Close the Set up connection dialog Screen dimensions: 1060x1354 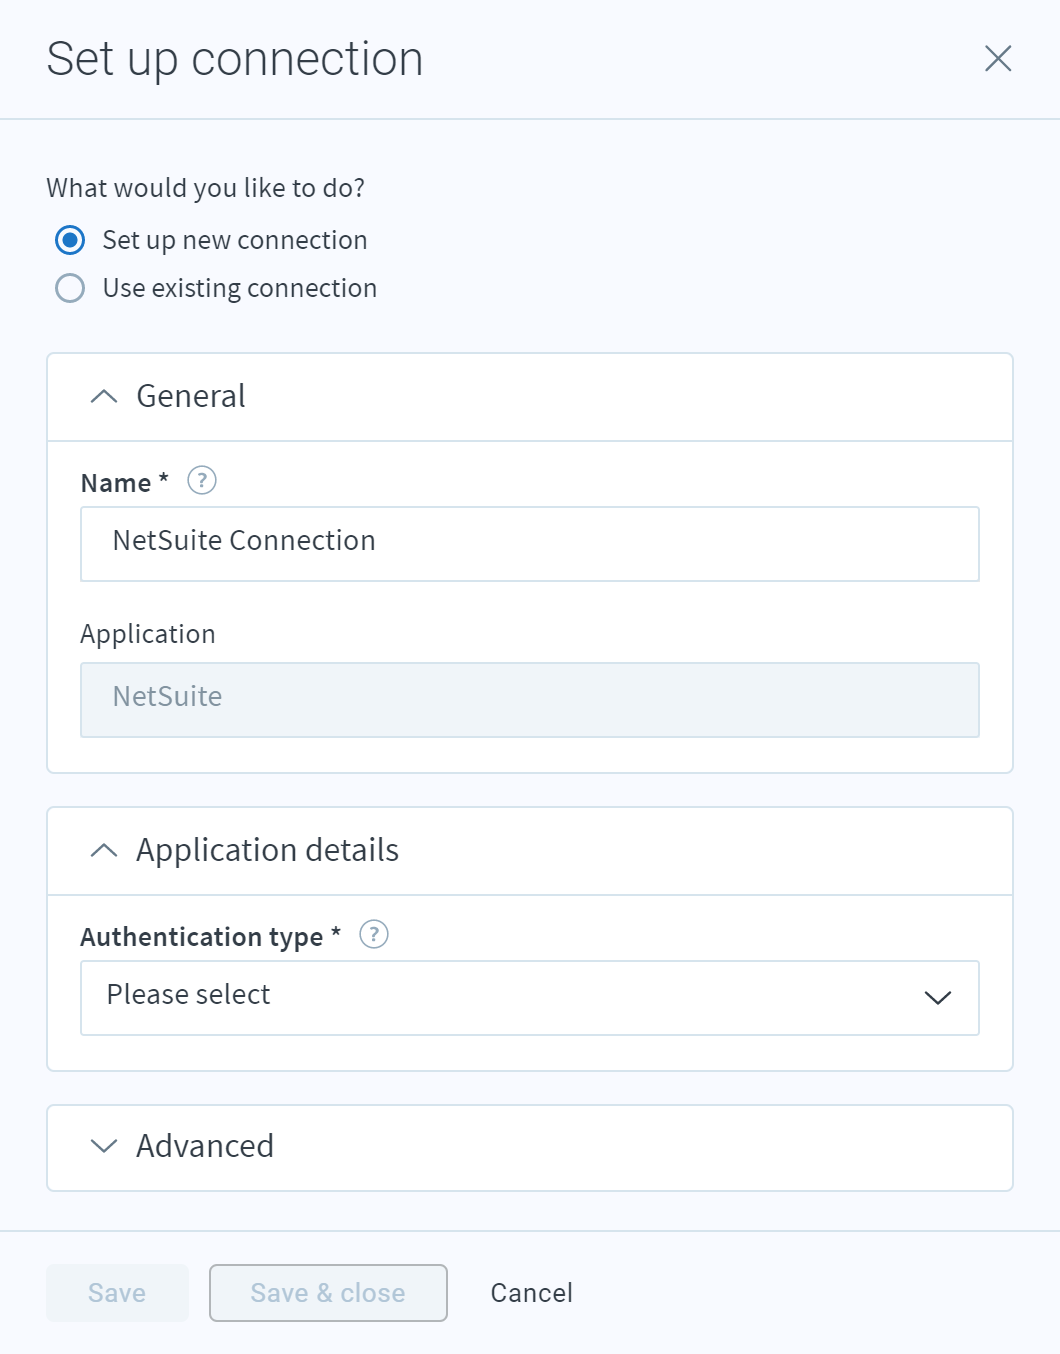click(x=998, y=59)
